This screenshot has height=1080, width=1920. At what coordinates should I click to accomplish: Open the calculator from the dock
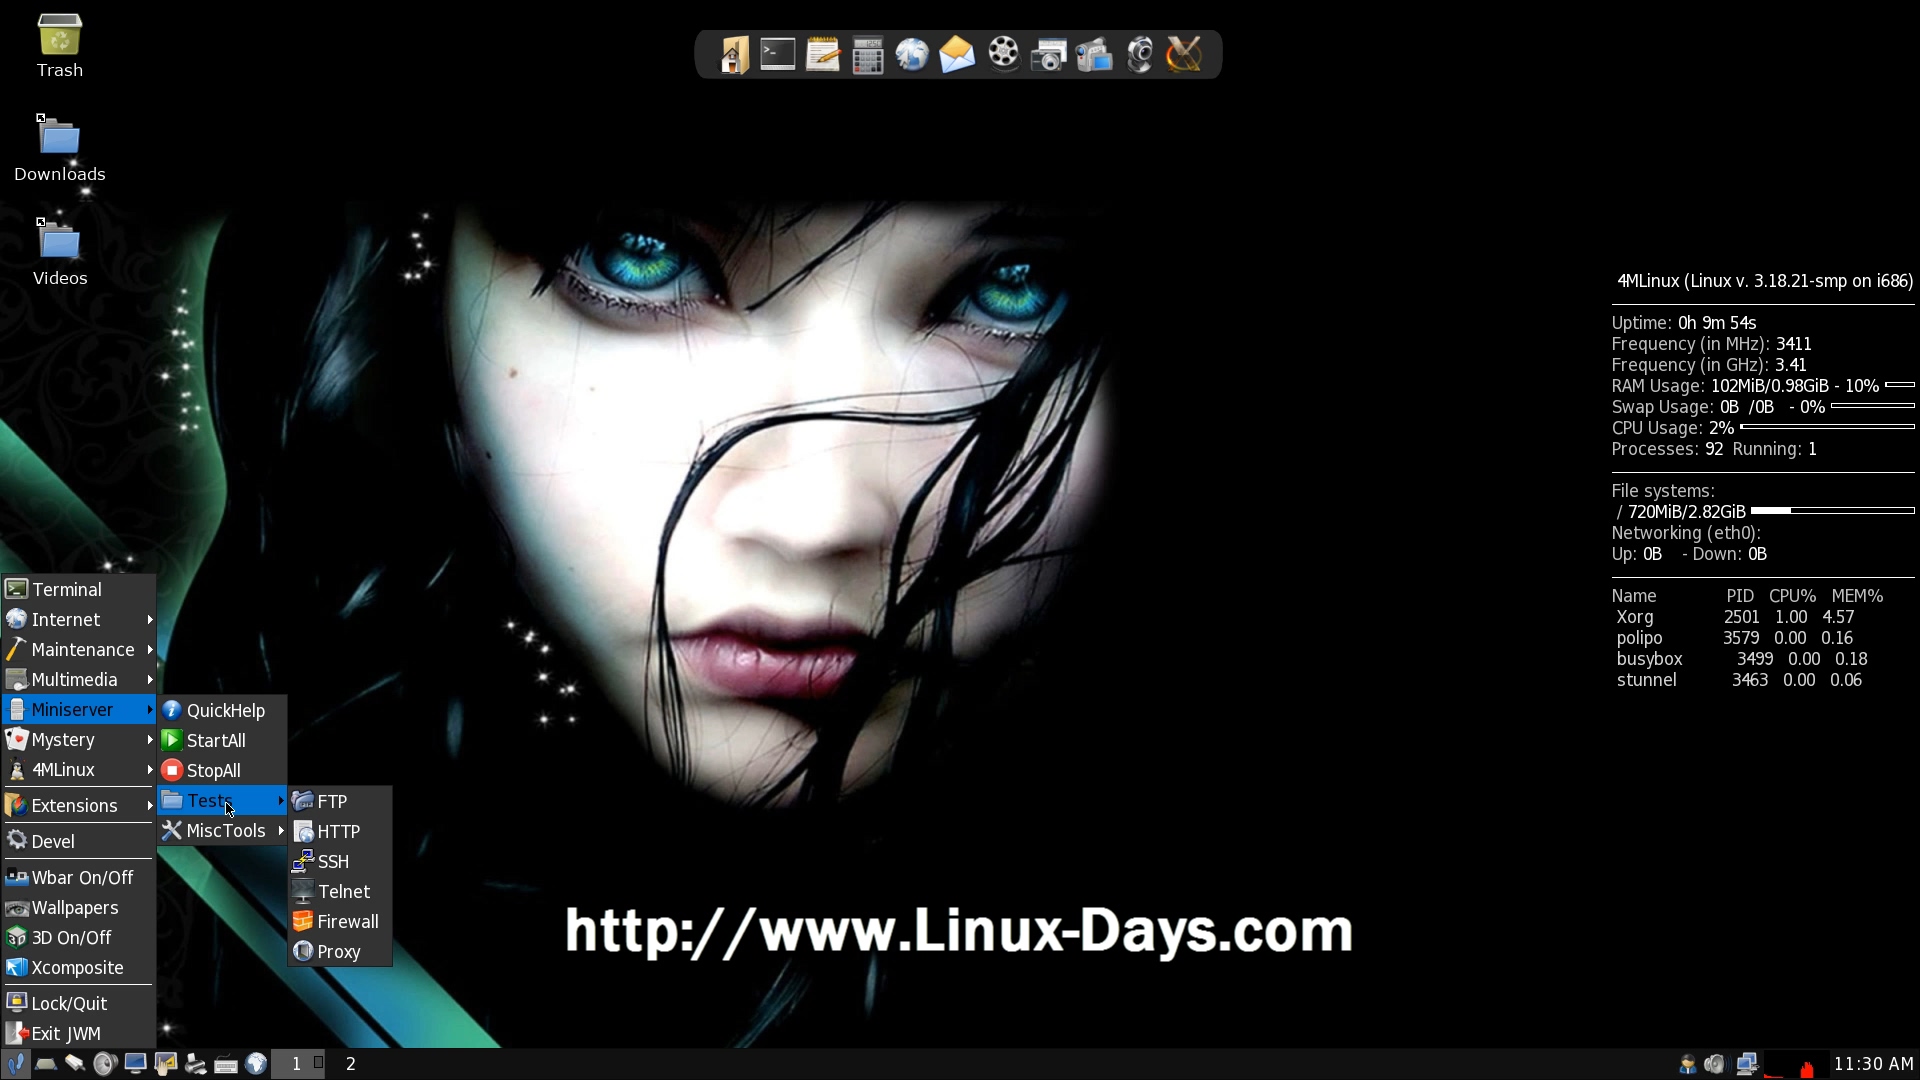click(867, 55)
